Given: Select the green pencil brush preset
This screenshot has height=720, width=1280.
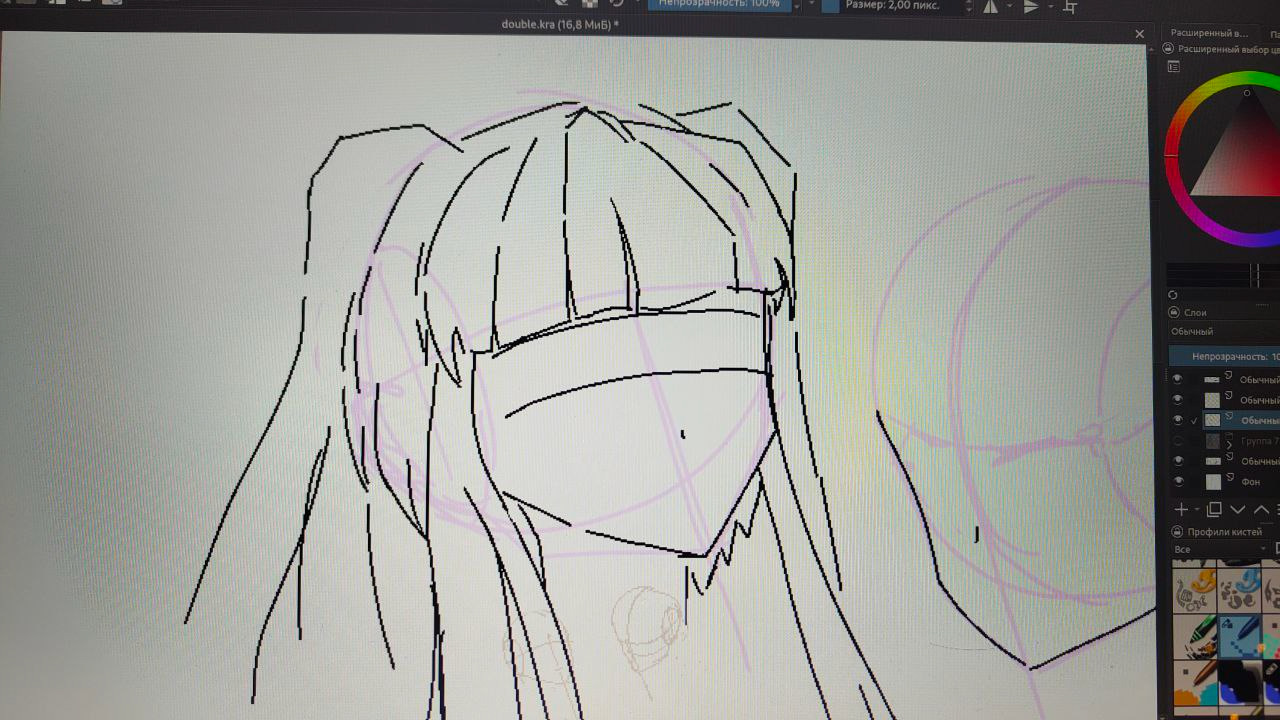Looking at the screenshot, I should (1195, 636).
